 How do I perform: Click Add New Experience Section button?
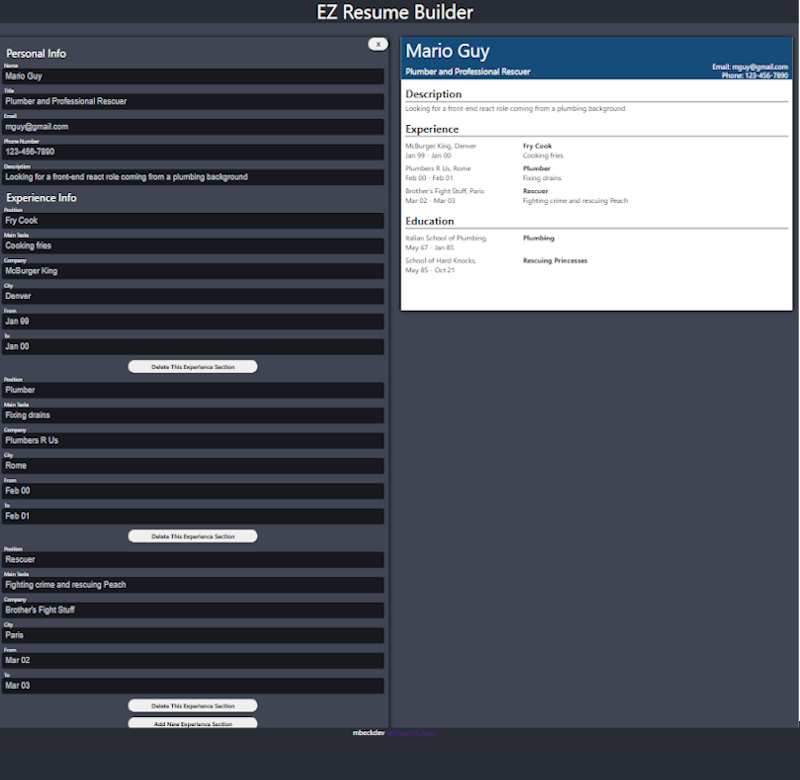pyautogui.click(x=193, y=723)
